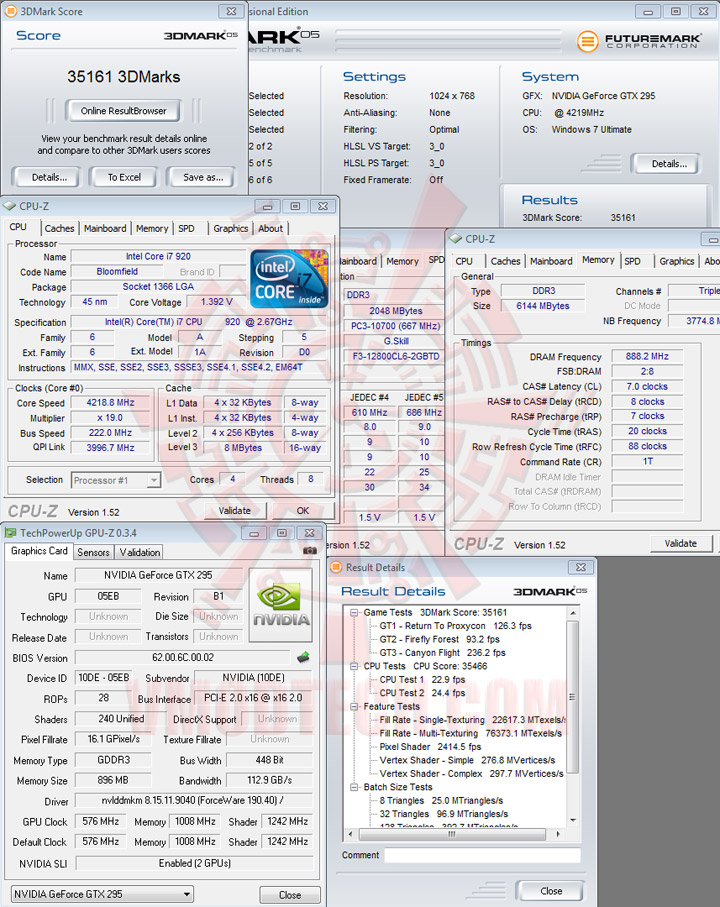Close the 3DMark Score window

pyautogui.click(x=231, y=11)
